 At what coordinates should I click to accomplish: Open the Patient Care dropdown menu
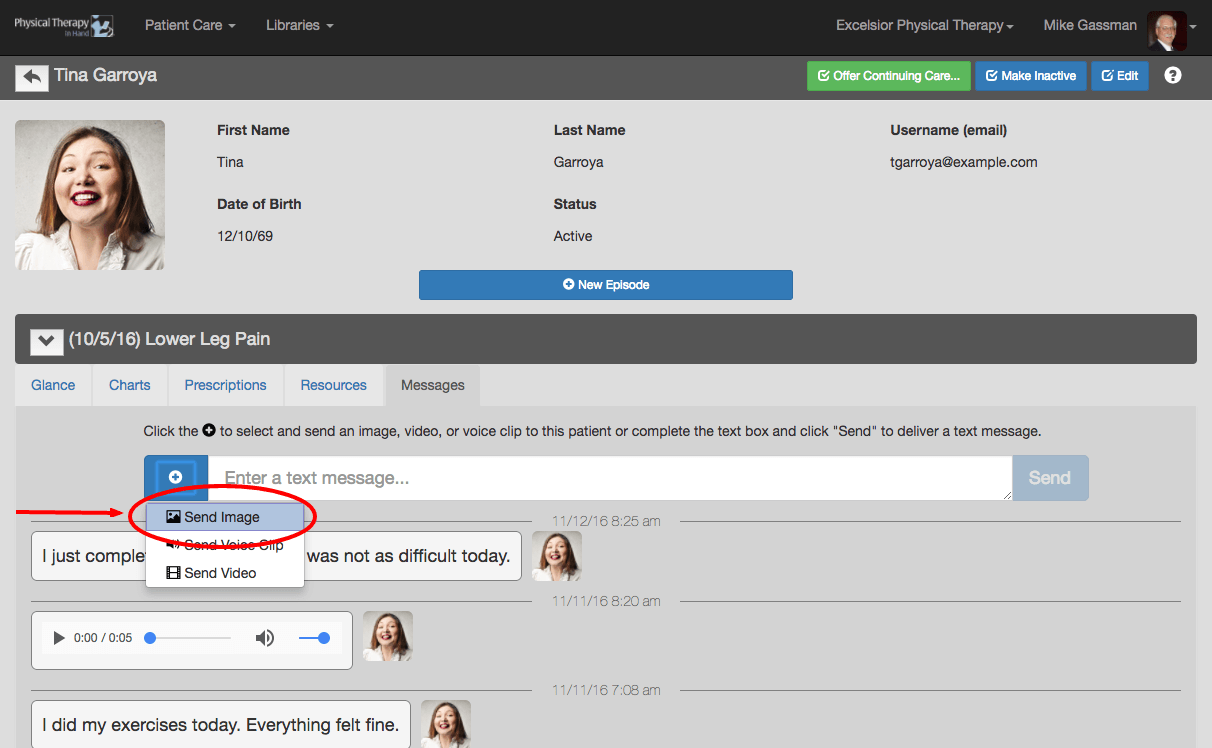pos(190,25)
